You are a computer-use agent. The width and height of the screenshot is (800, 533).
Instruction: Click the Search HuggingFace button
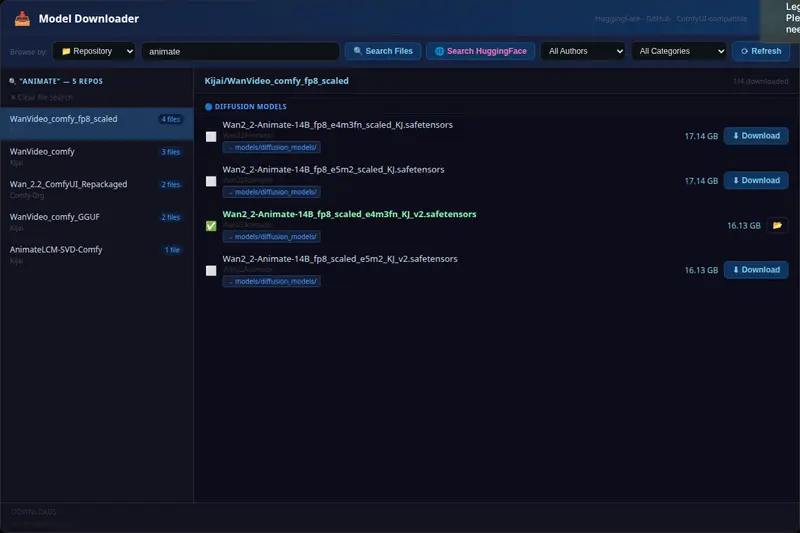(x=480, y=51)
